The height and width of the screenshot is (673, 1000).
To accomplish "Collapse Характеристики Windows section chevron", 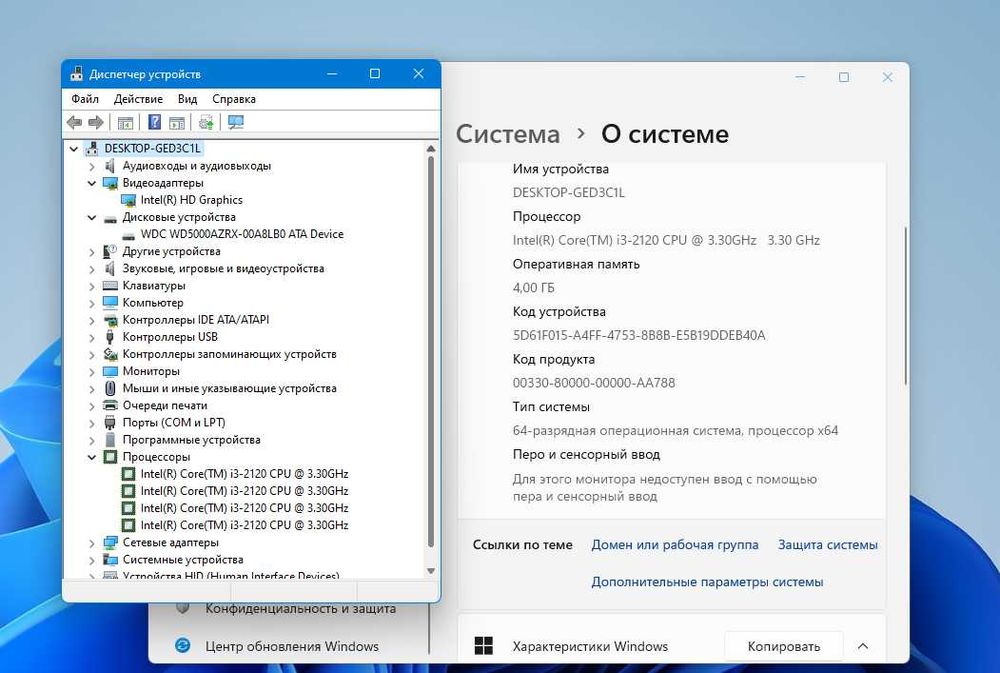I will [x=863, y=646].
